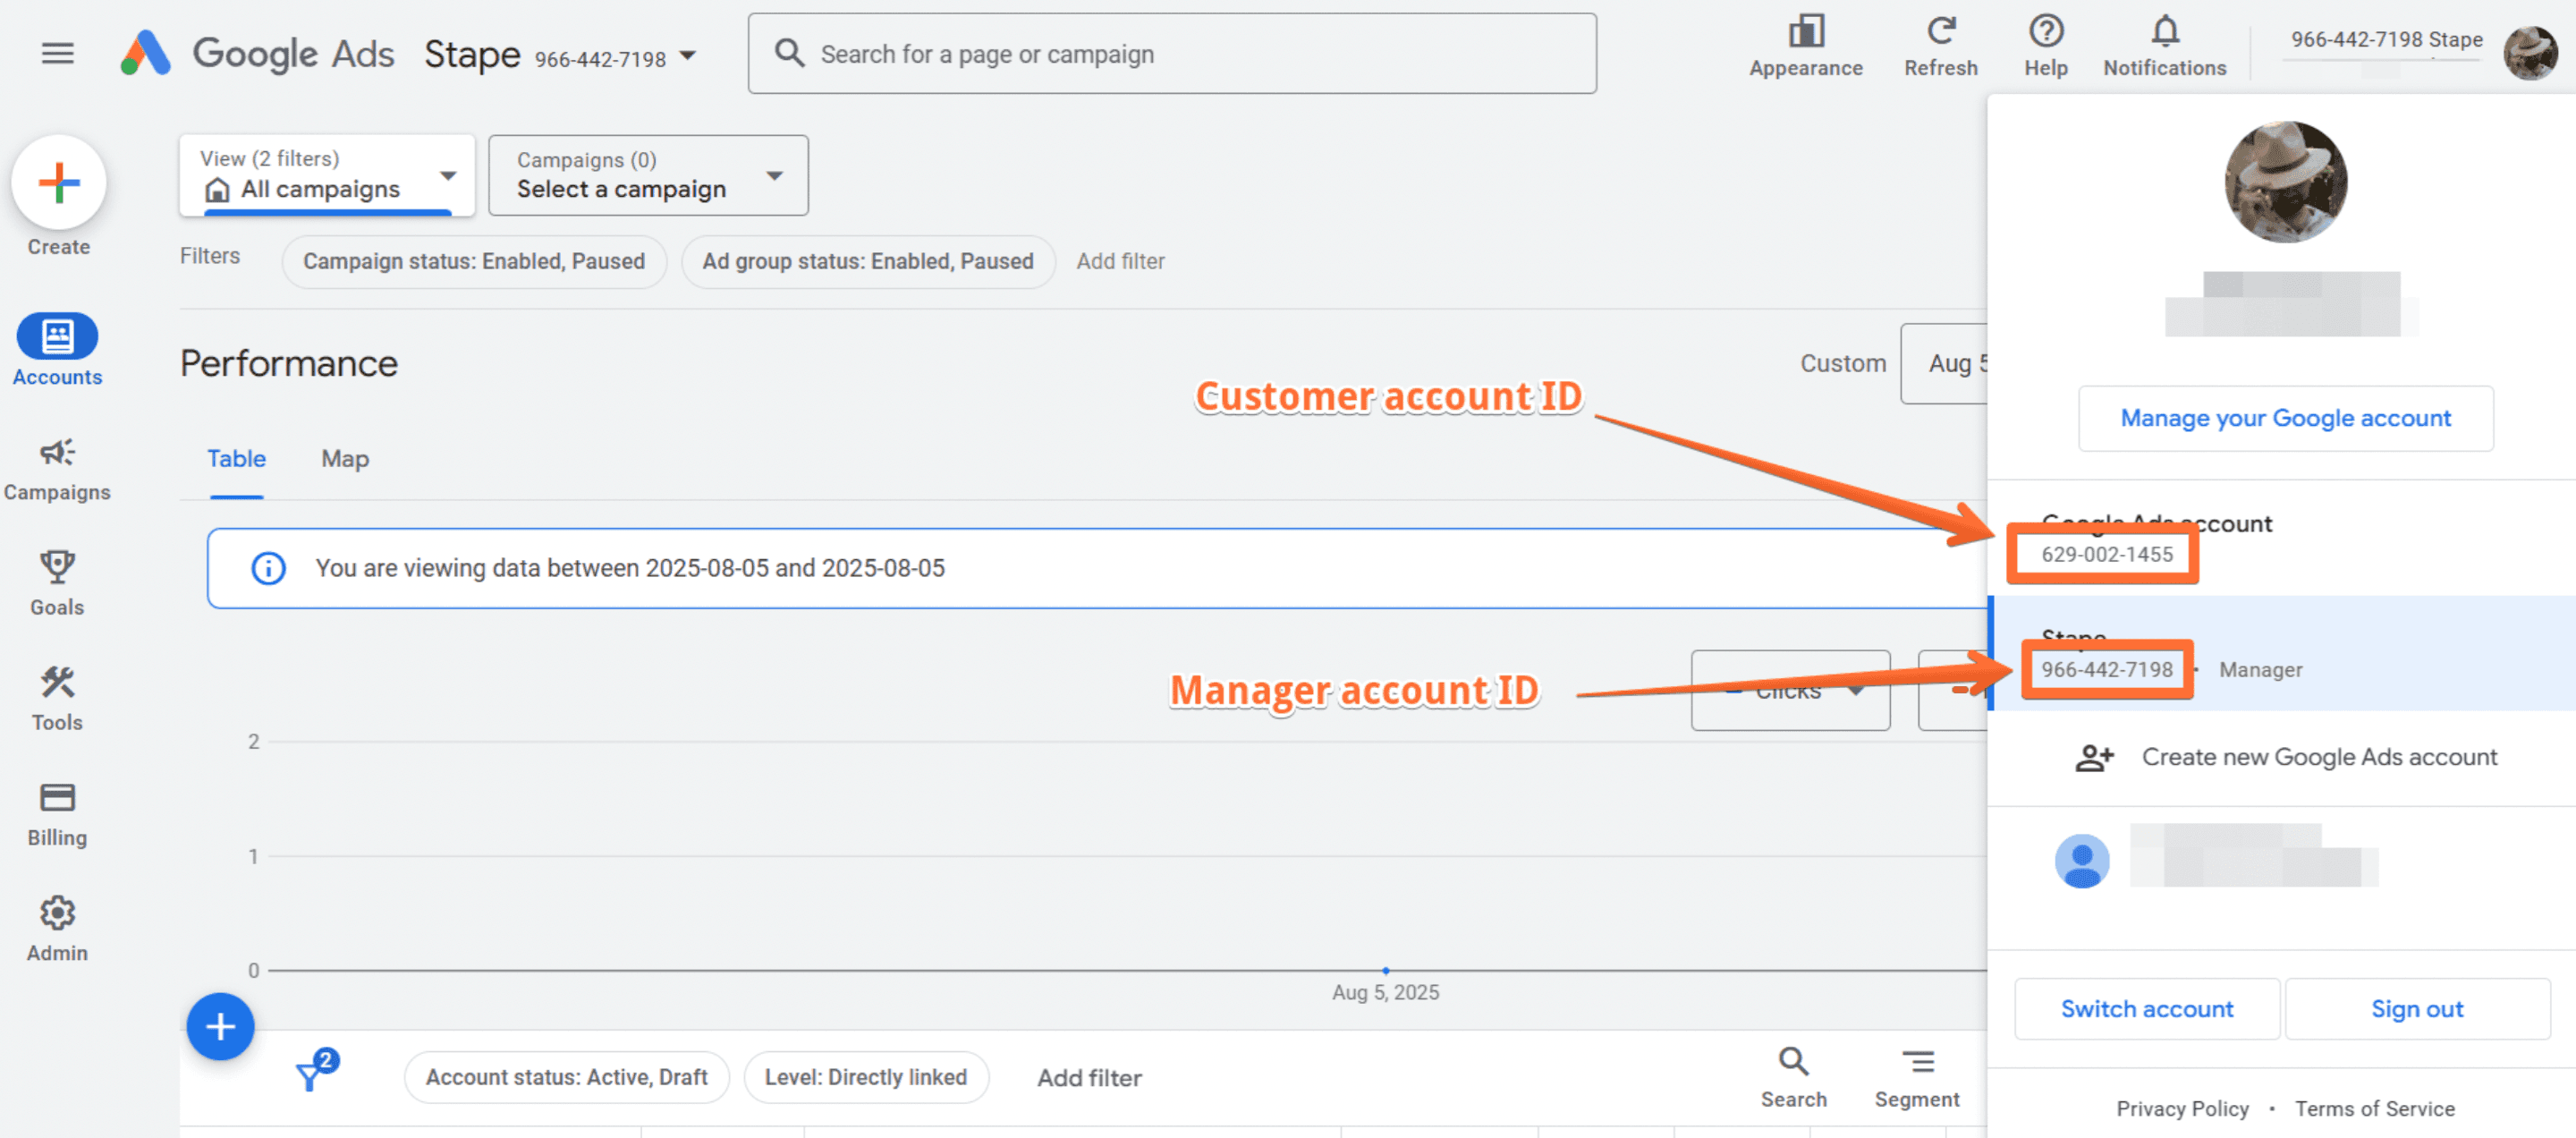2576x1138 pixels.
Task: Click Manage your Google account
Action: point(2285,418)
